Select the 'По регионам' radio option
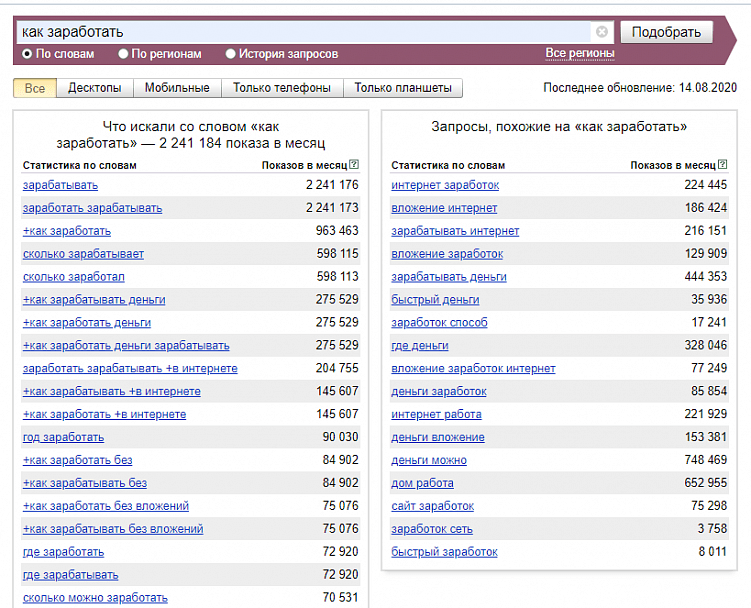This screenshot has width=751, height=608. [124, 54]
